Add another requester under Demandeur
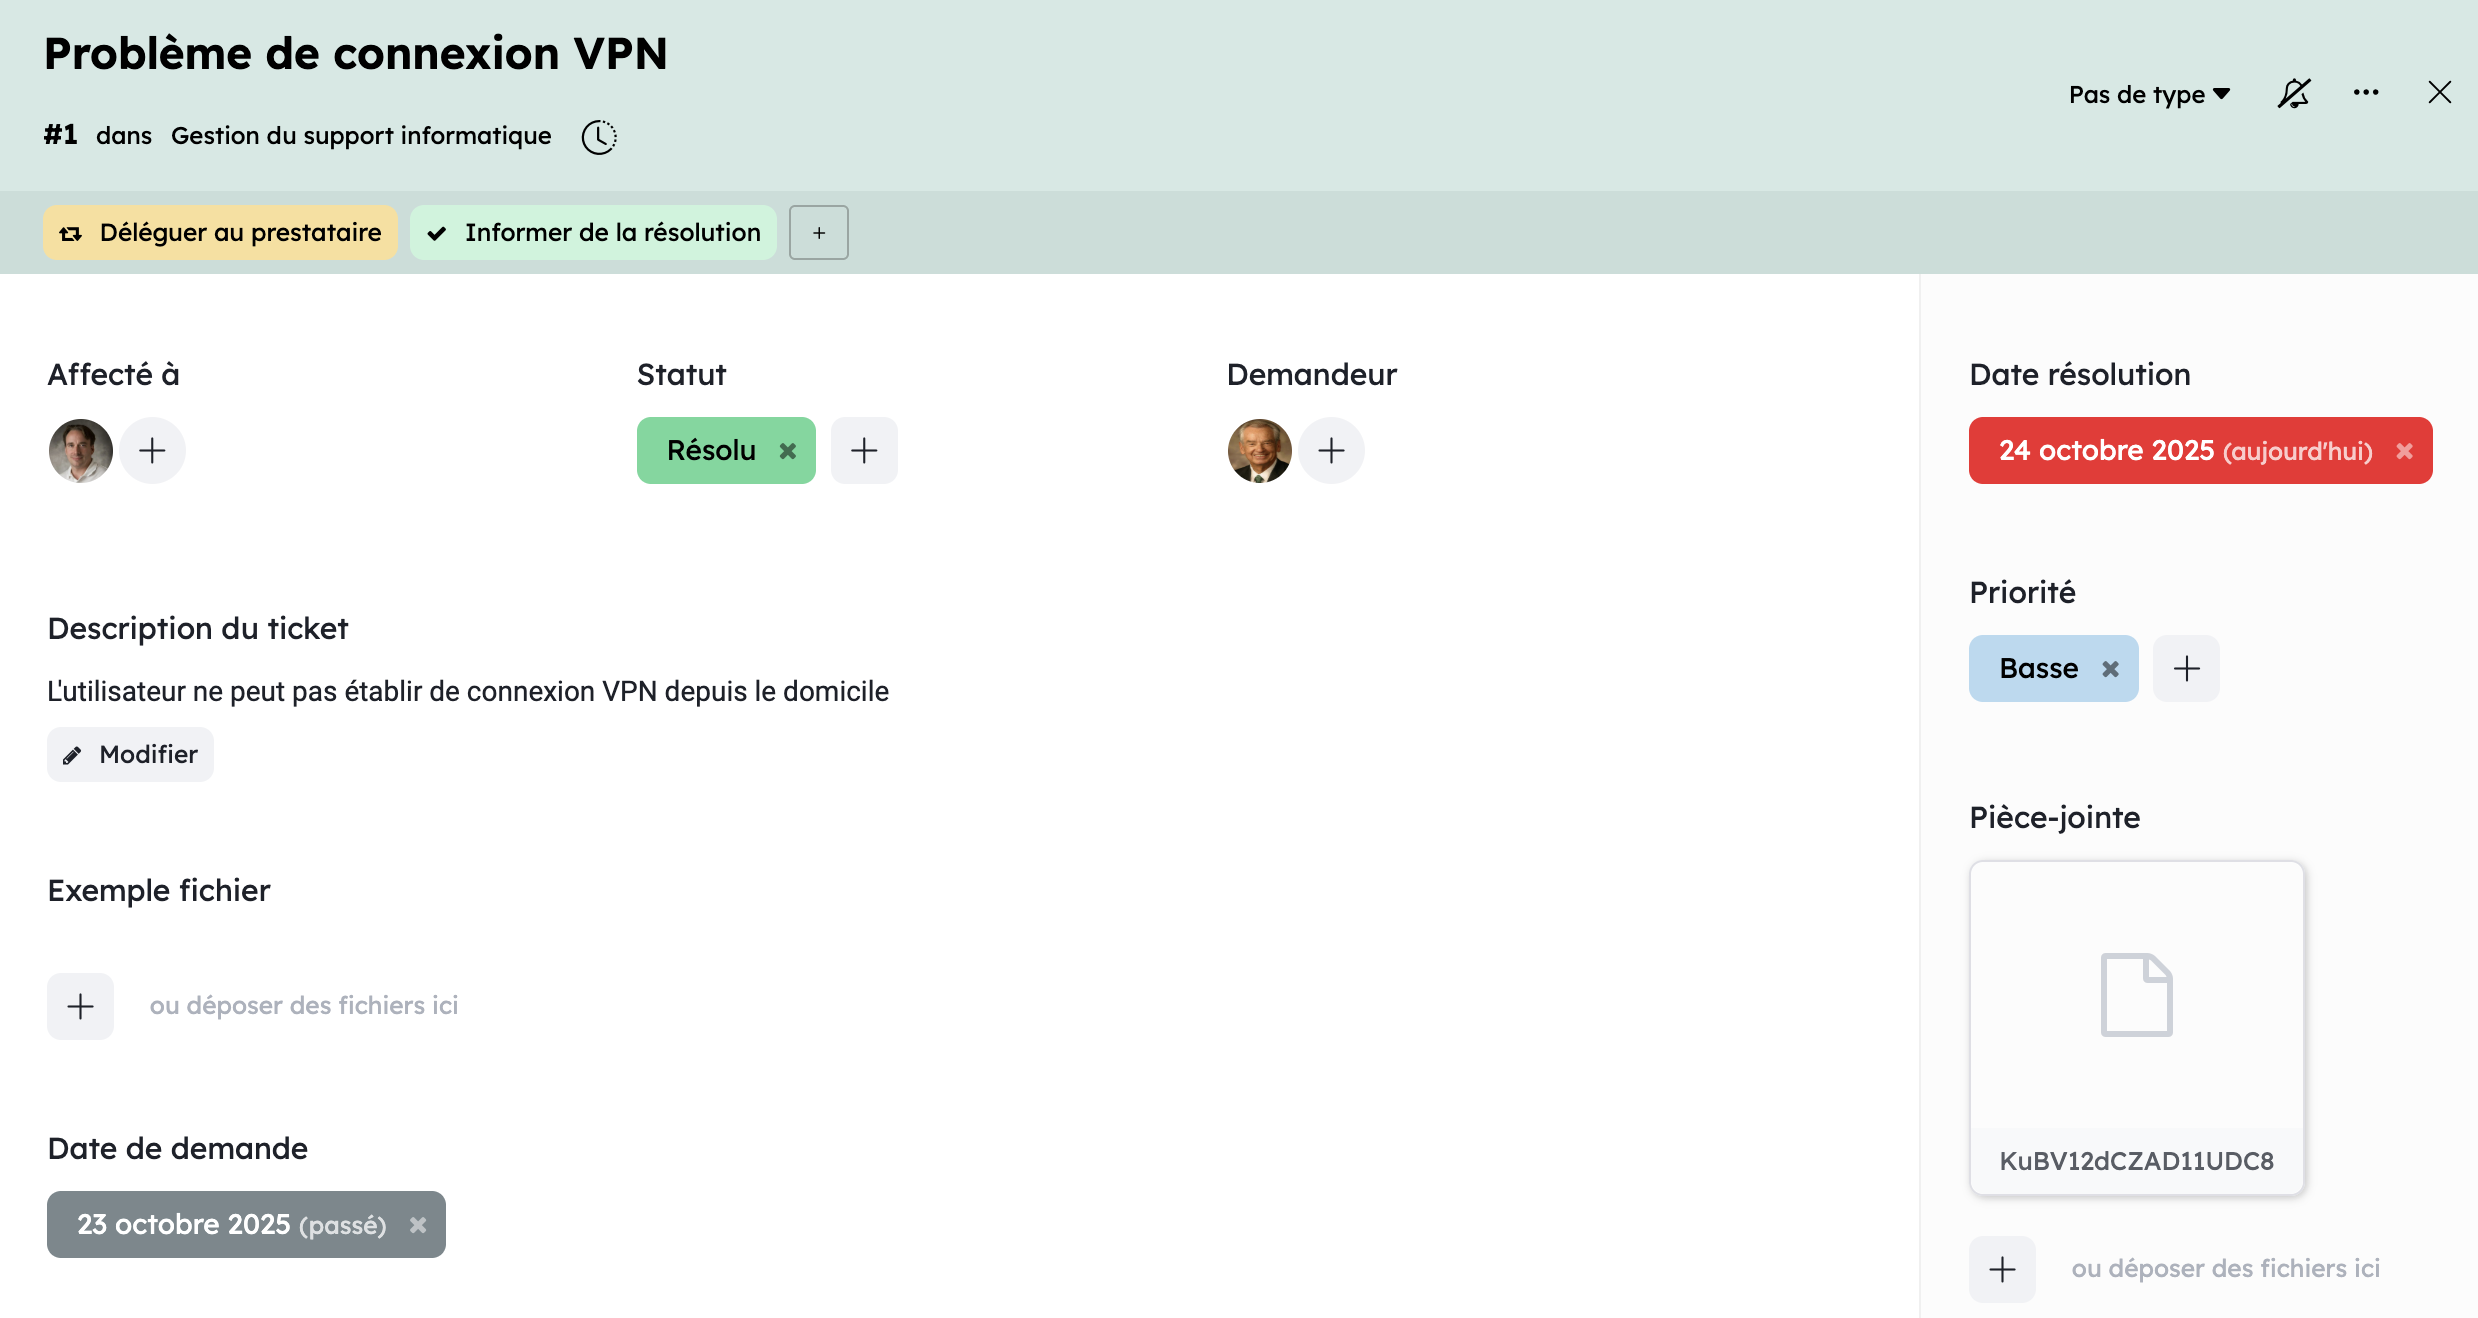Image resolution: width=2478 pixels, height=1318 pixels. [x=1331, y=451]
